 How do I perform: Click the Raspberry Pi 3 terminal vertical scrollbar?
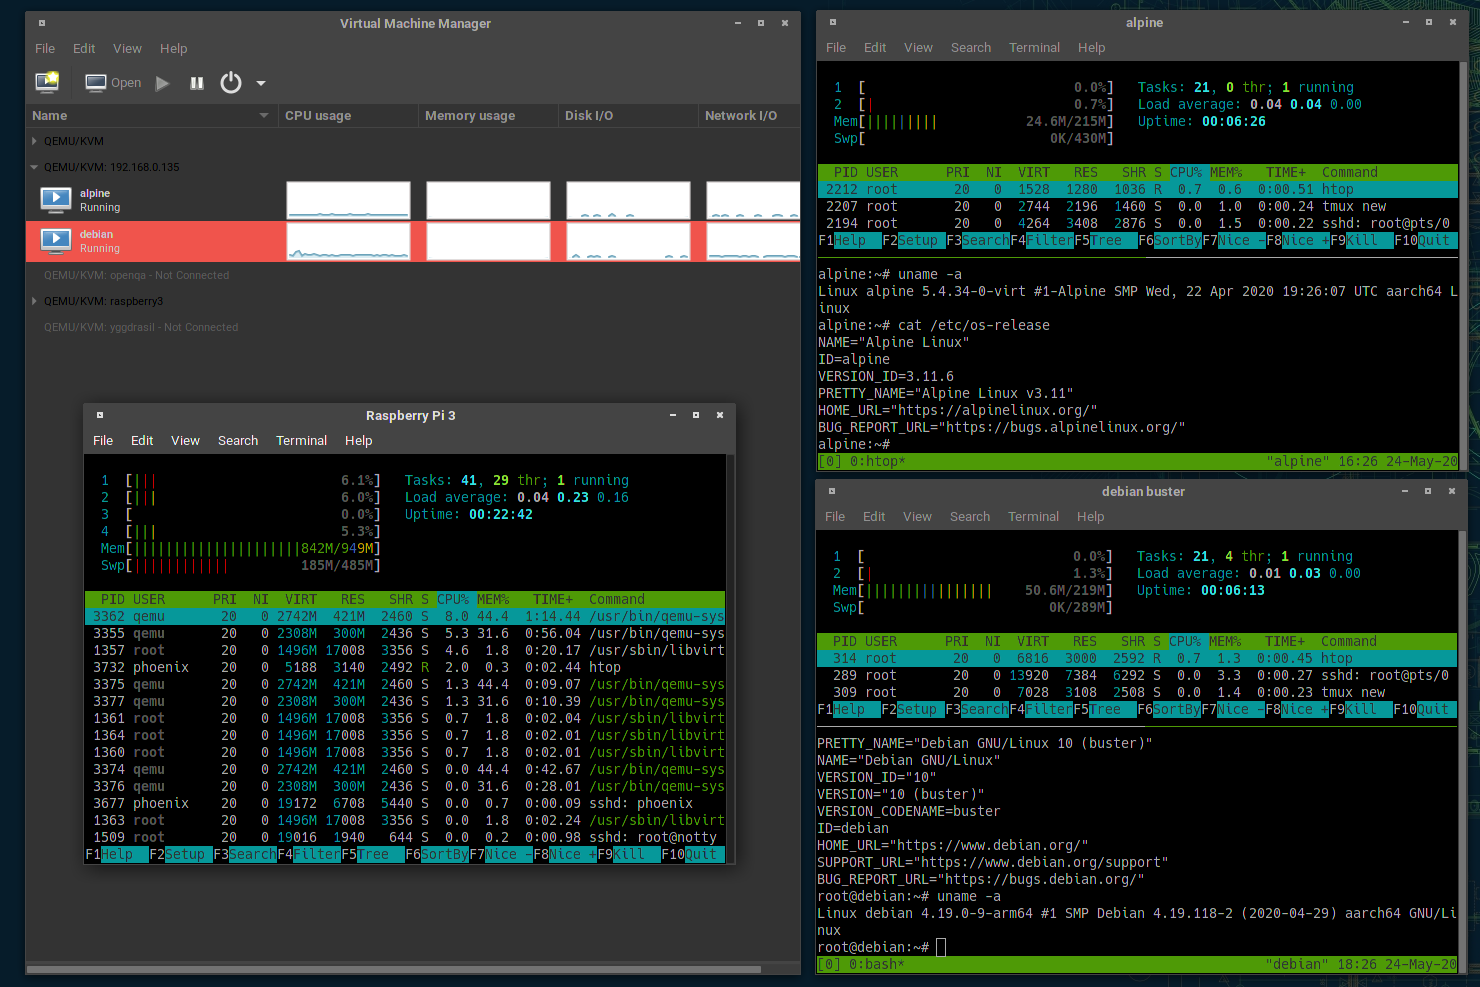coord(731,659)
